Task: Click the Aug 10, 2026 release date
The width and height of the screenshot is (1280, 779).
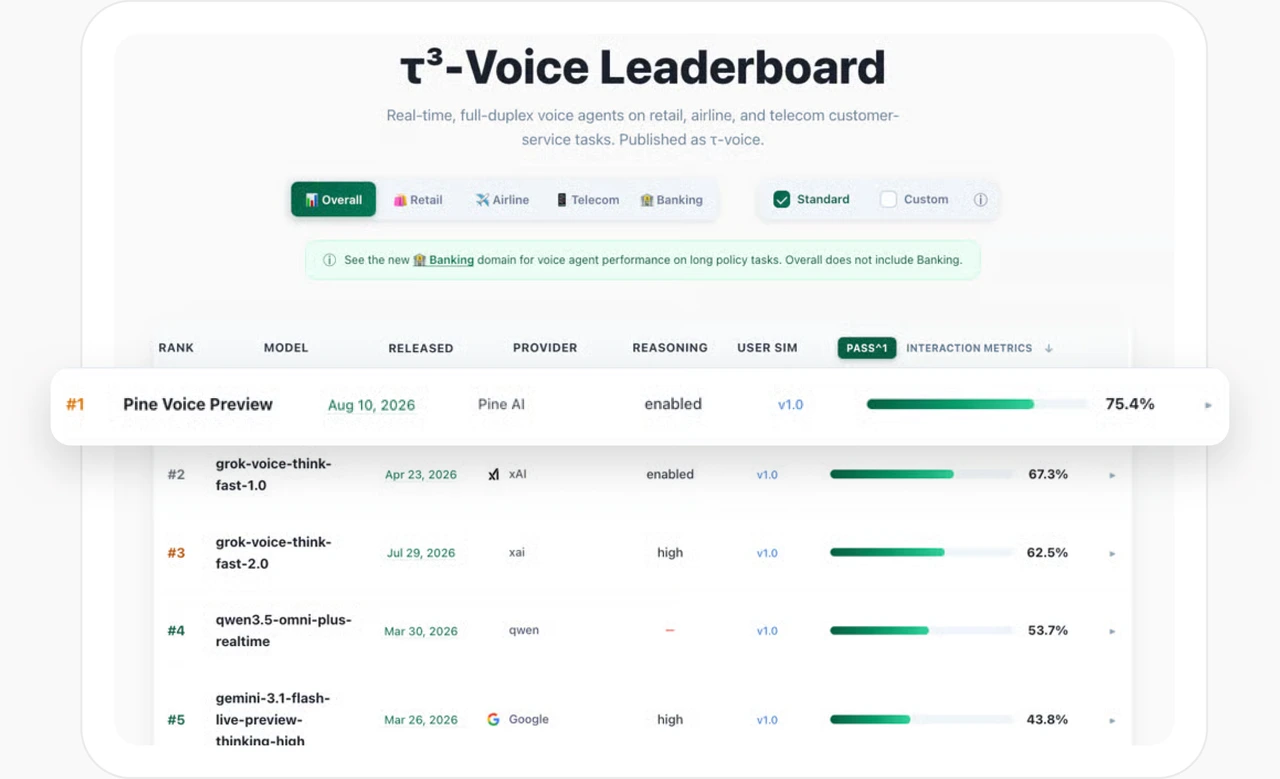Action: click(x=371, y=405)
